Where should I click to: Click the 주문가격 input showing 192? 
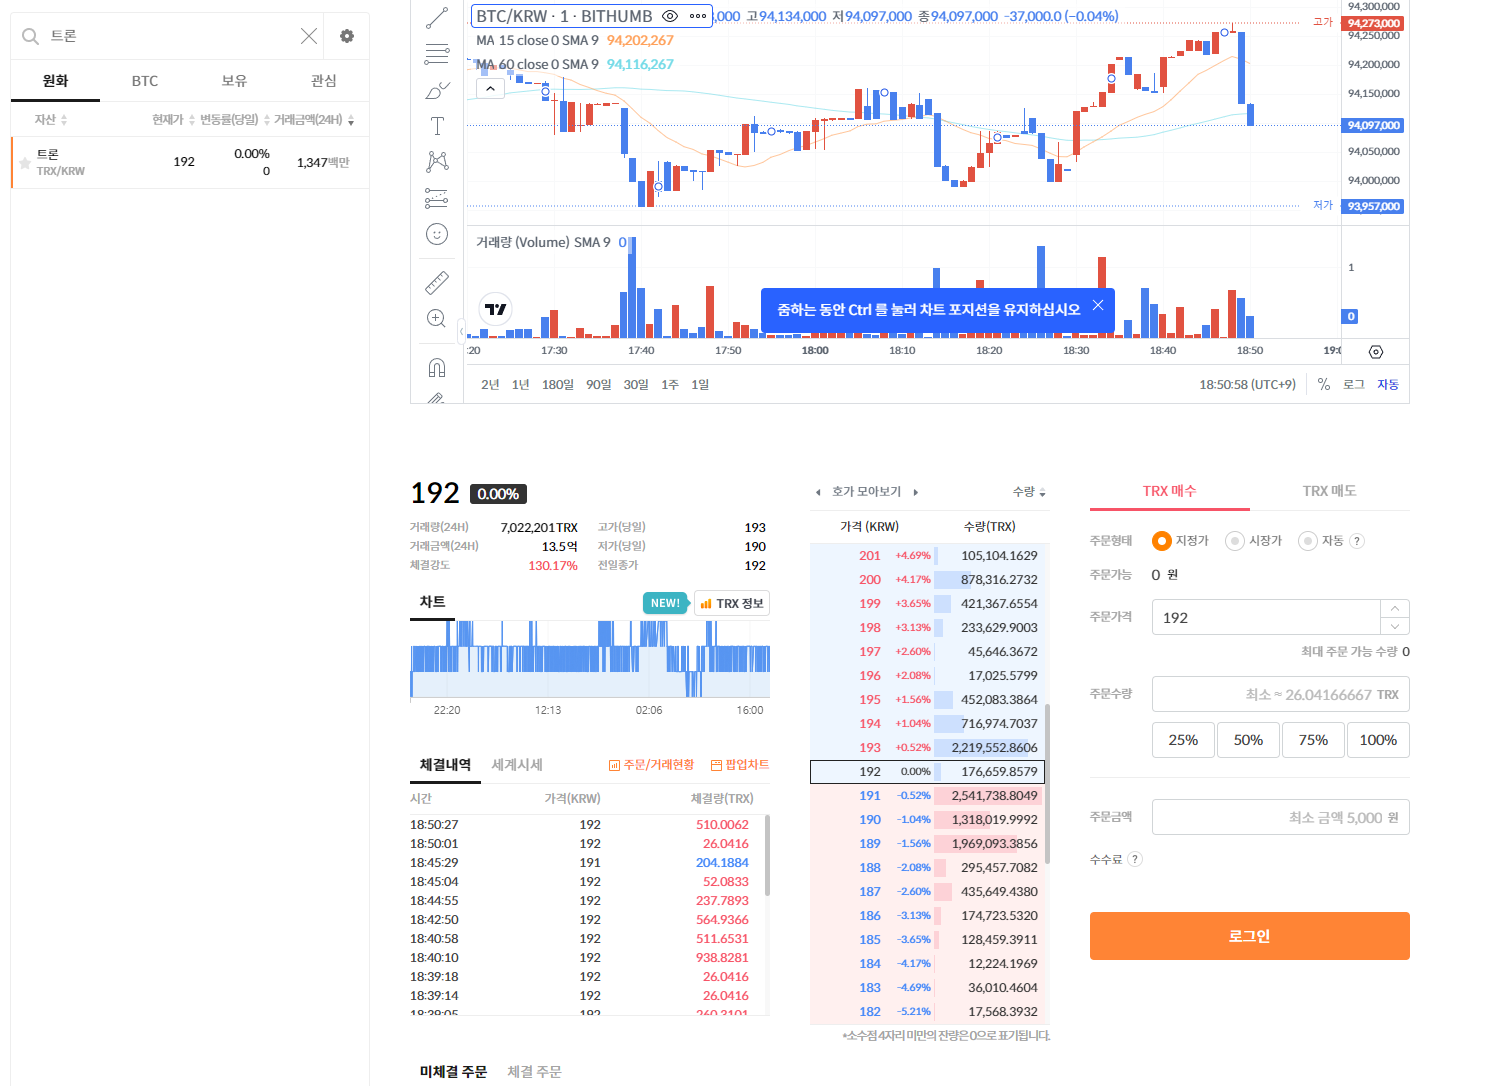pos(1266,618)
